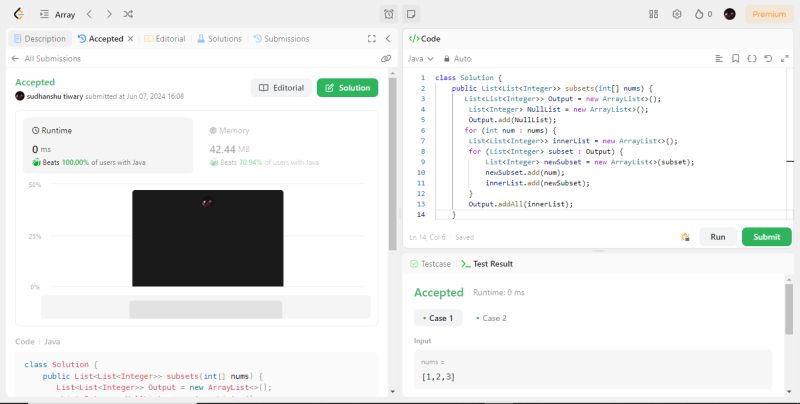Click the LeetCode logo icon

pyautogui.click(x=19, y=14)
